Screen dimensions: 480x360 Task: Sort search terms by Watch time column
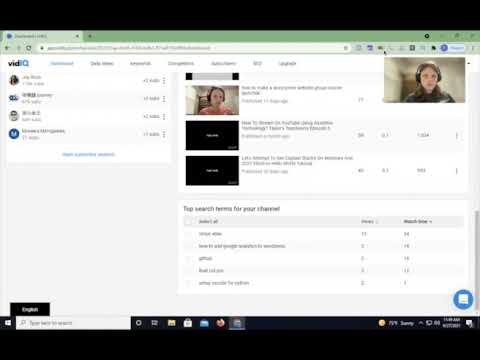[x=417, y=221]
